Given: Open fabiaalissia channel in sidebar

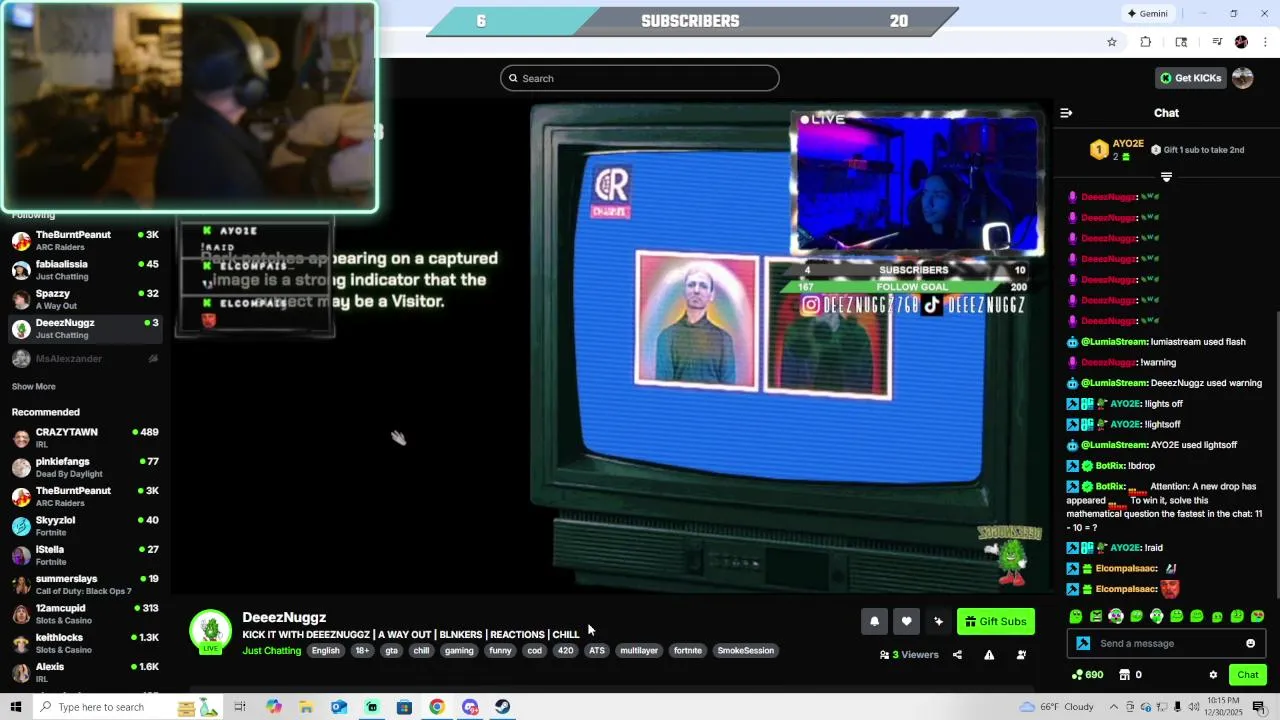Looking at the screenshot, I should click(85, 270).
